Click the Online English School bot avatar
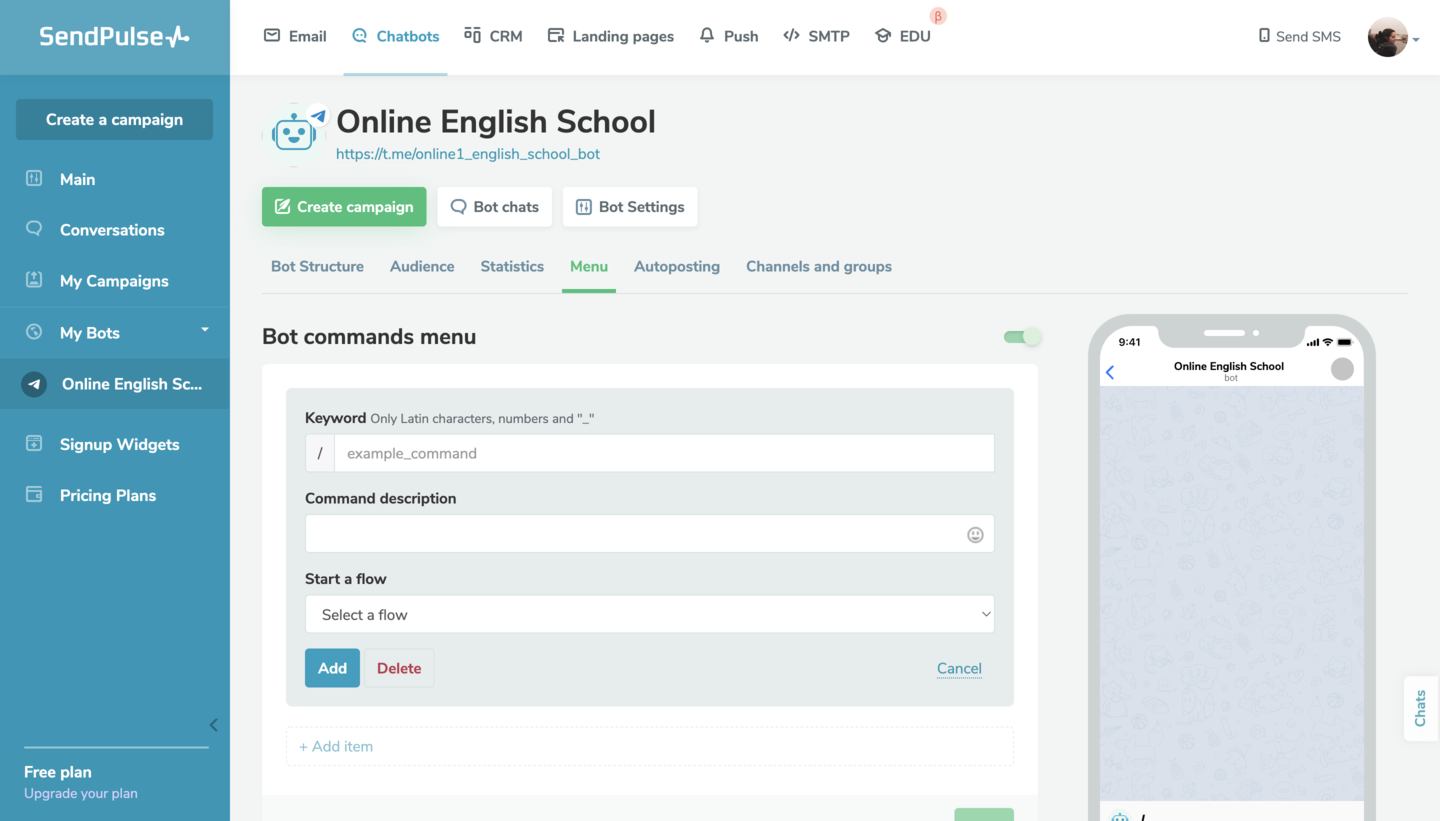Screen dimensions: 1440x821 tap(295, 133)
